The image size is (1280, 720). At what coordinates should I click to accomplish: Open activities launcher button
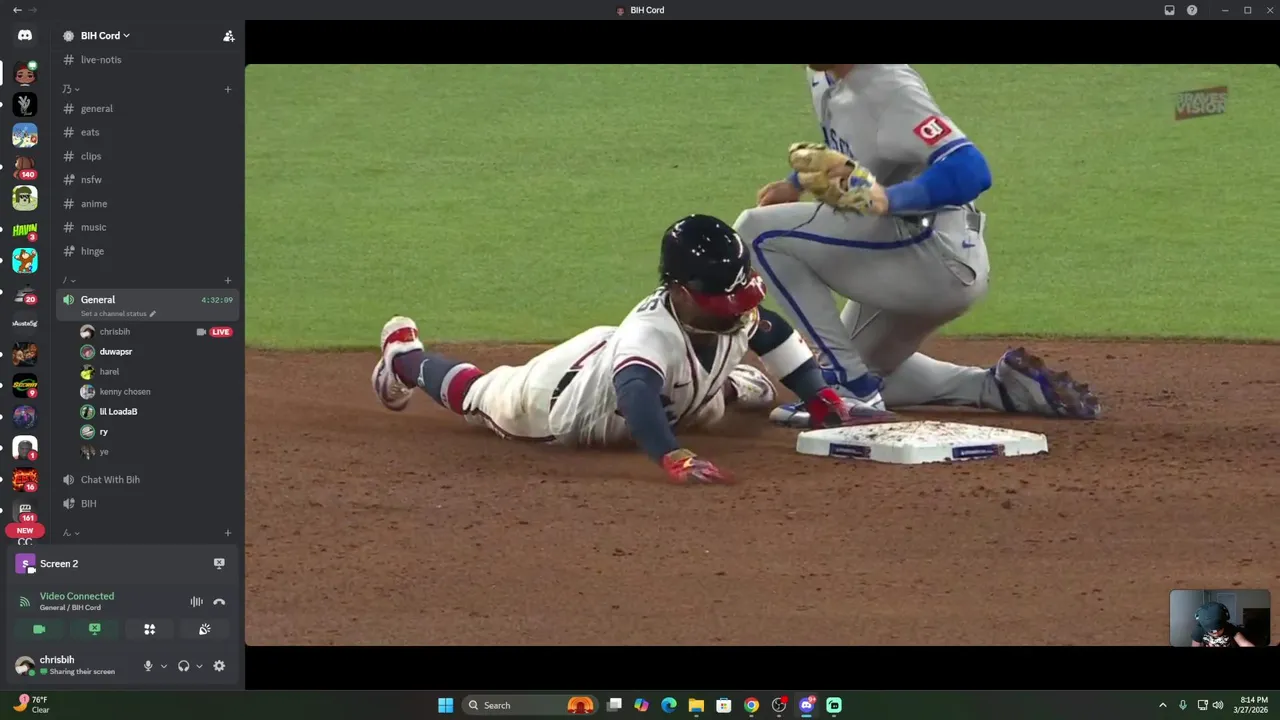coord(149,629)
